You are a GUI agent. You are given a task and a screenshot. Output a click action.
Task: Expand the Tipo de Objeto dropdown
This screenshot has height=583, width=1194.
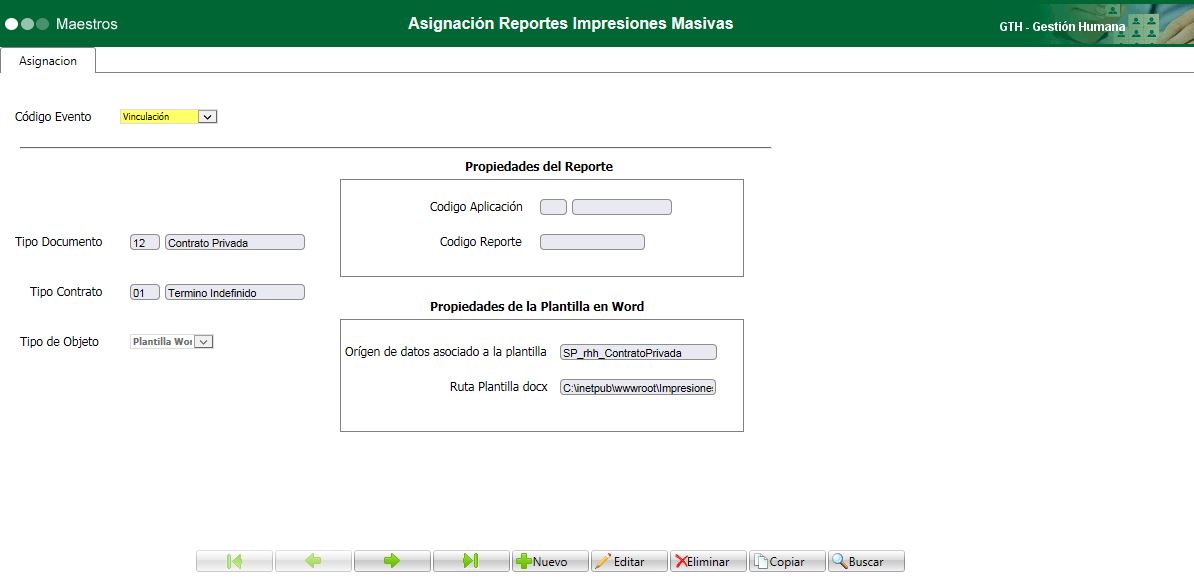[x=204, y=342]
